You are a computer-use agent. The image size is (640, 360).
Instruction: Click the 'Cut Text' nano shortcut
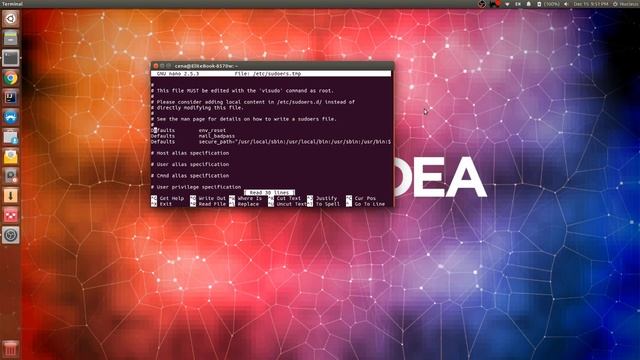[x=284, y=198]
